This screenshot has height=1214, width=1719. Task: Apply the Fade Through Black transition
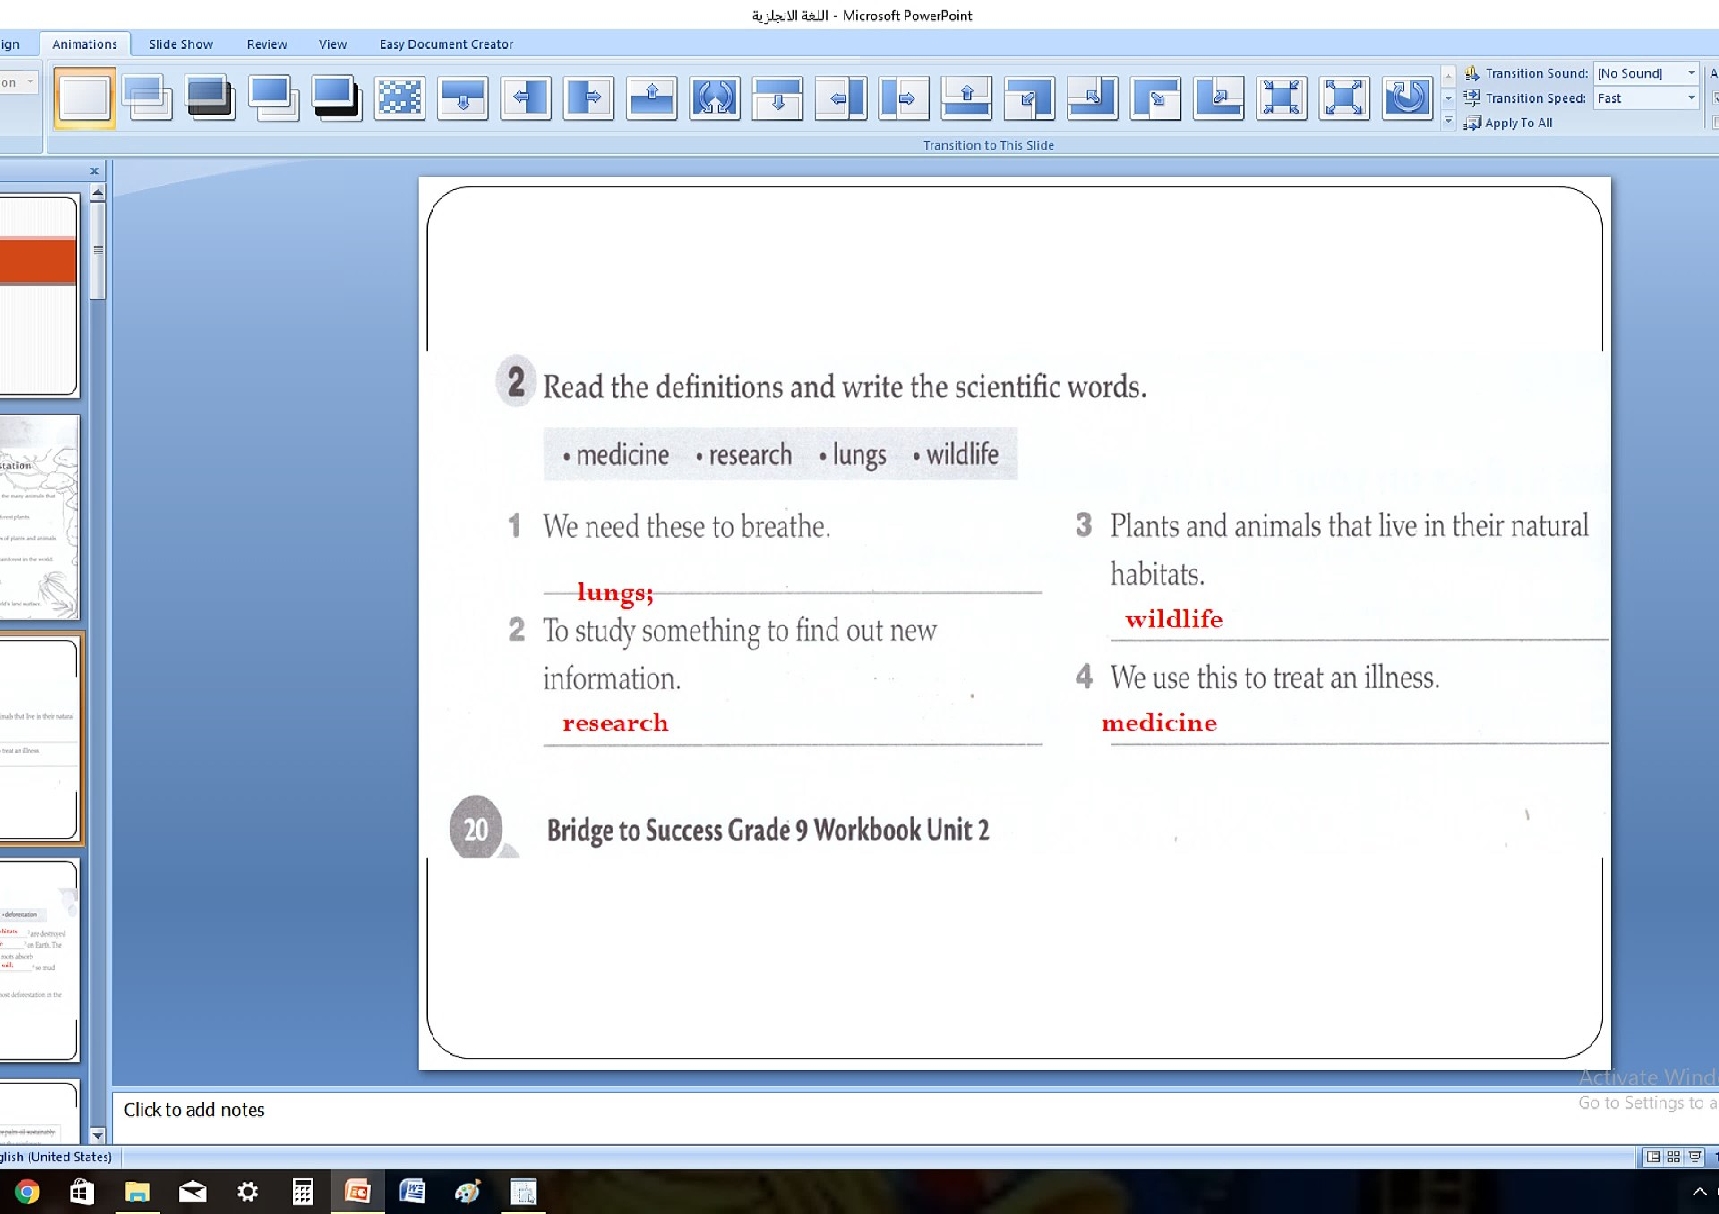pyautogui.click(x=210, y=98)
